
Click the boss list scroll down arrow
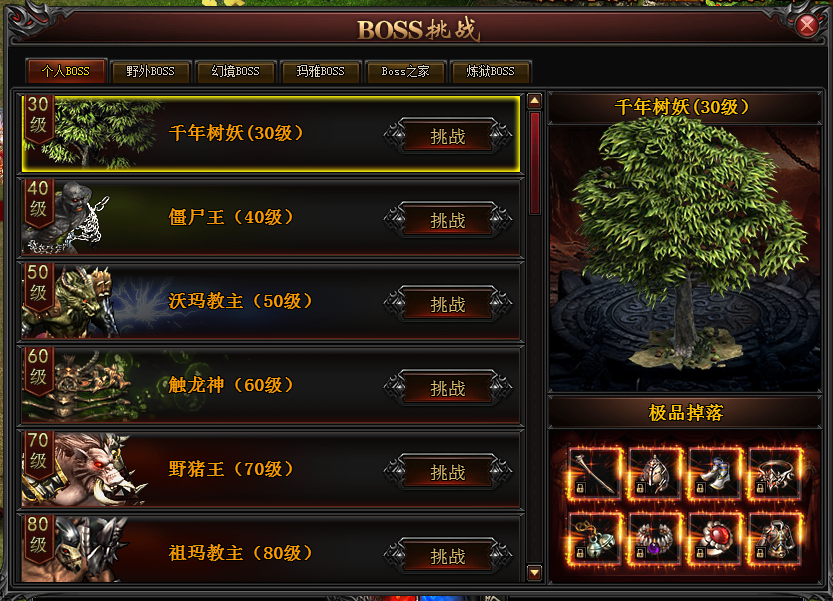[x=534, y=572]
